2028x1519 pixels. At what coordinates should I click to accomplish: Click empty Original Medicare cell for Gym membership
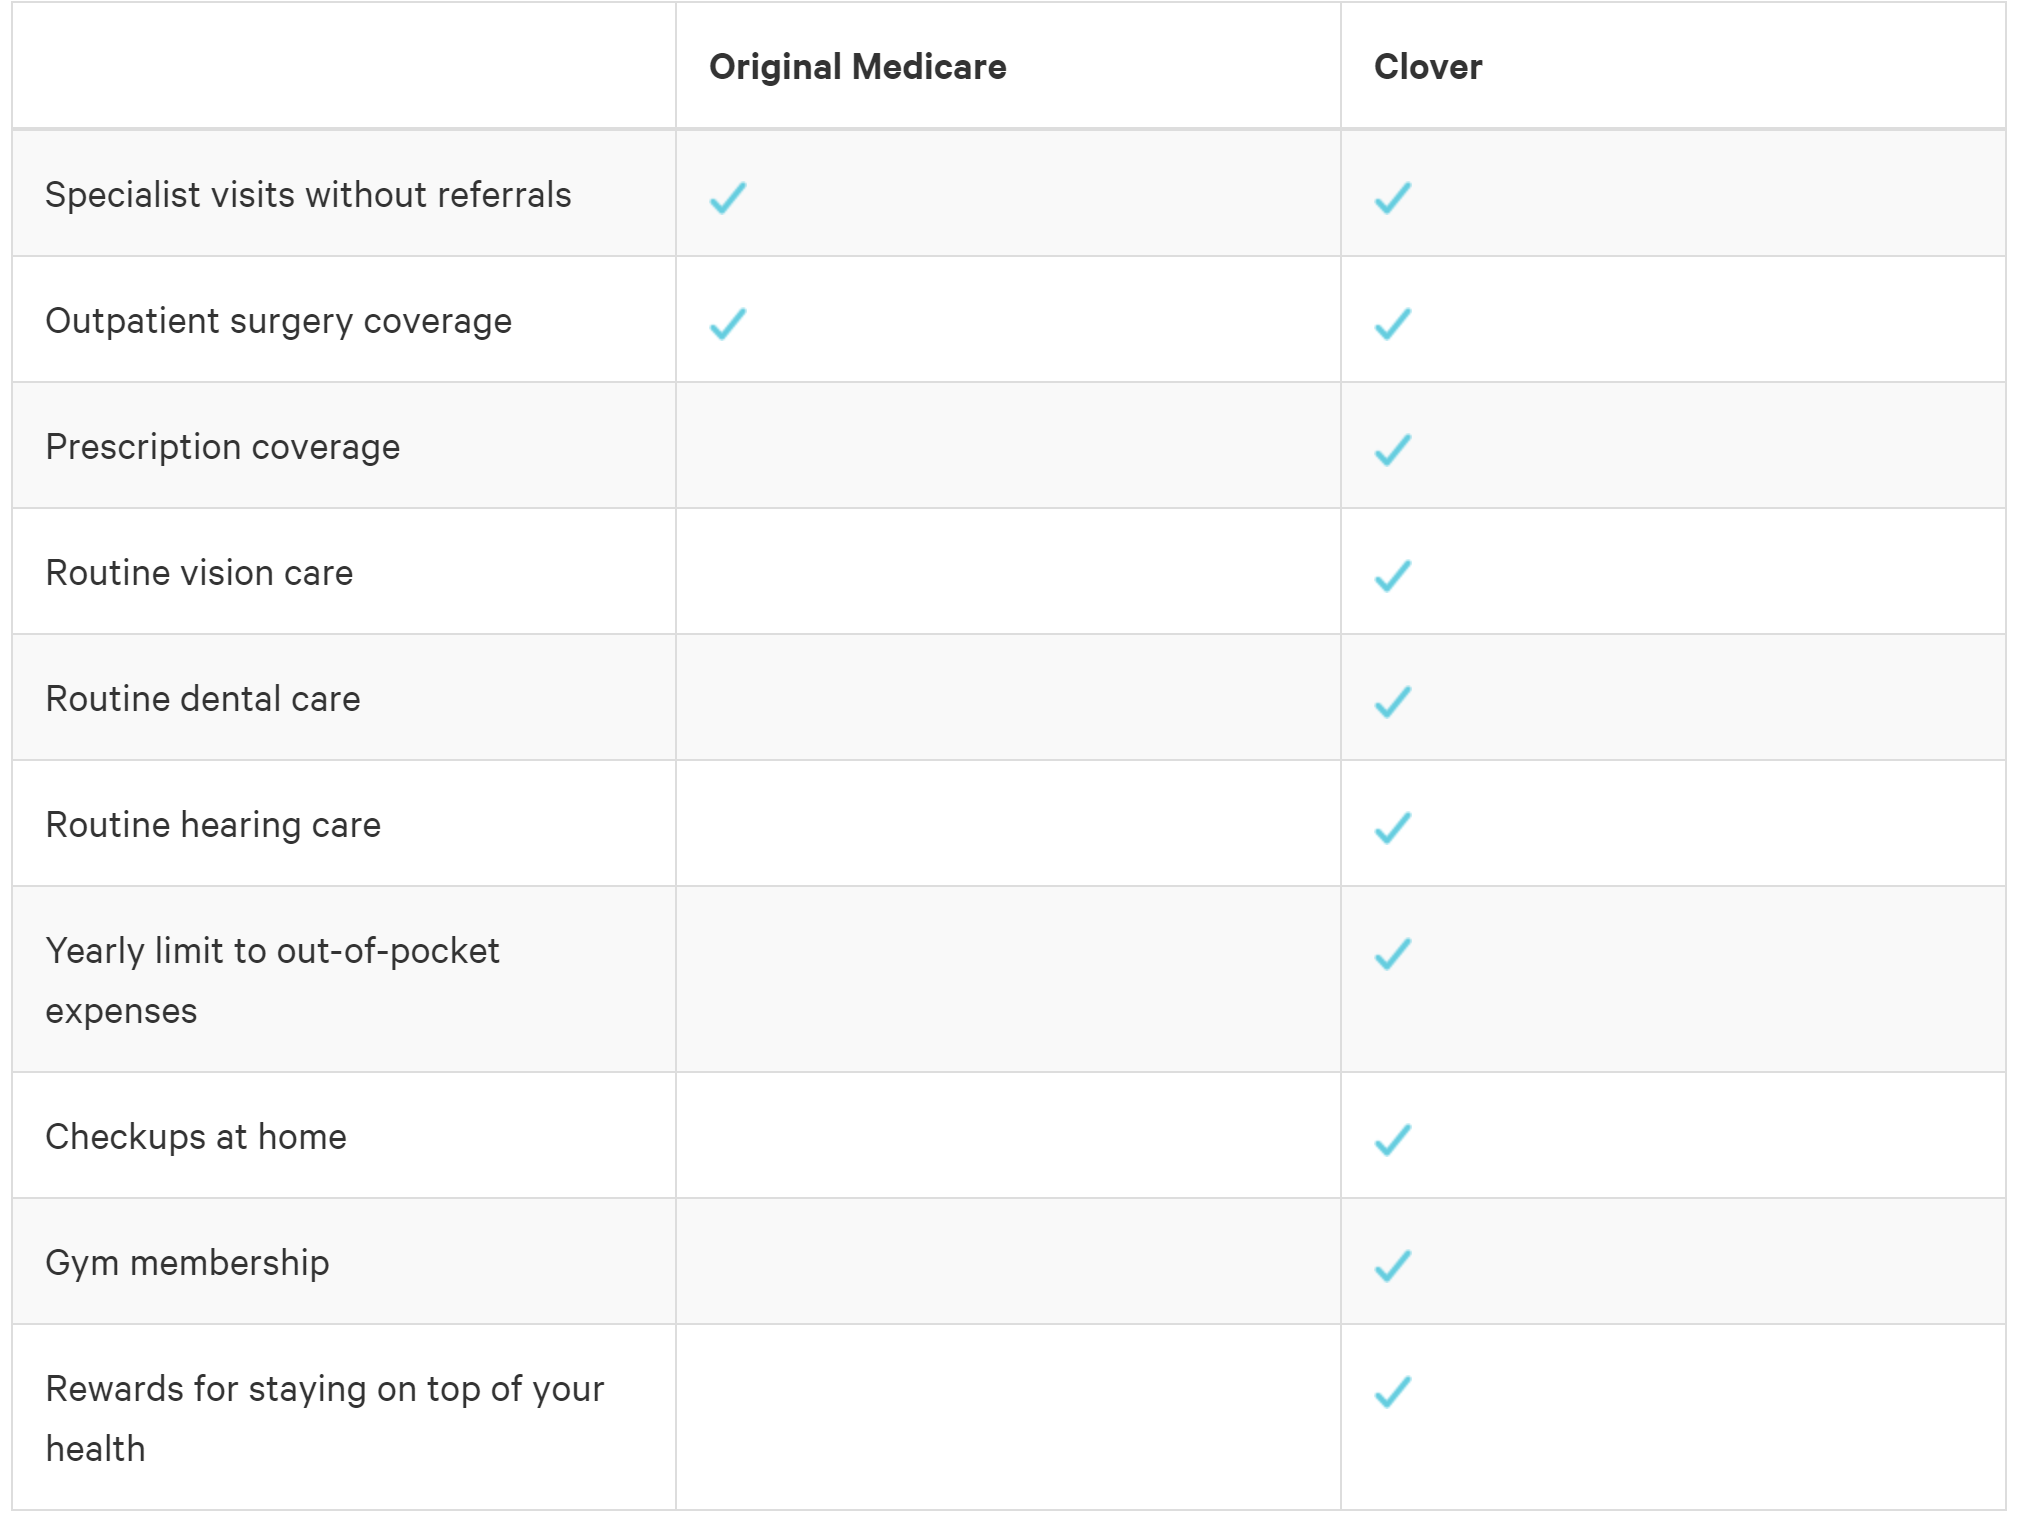click(1008, 1261)
